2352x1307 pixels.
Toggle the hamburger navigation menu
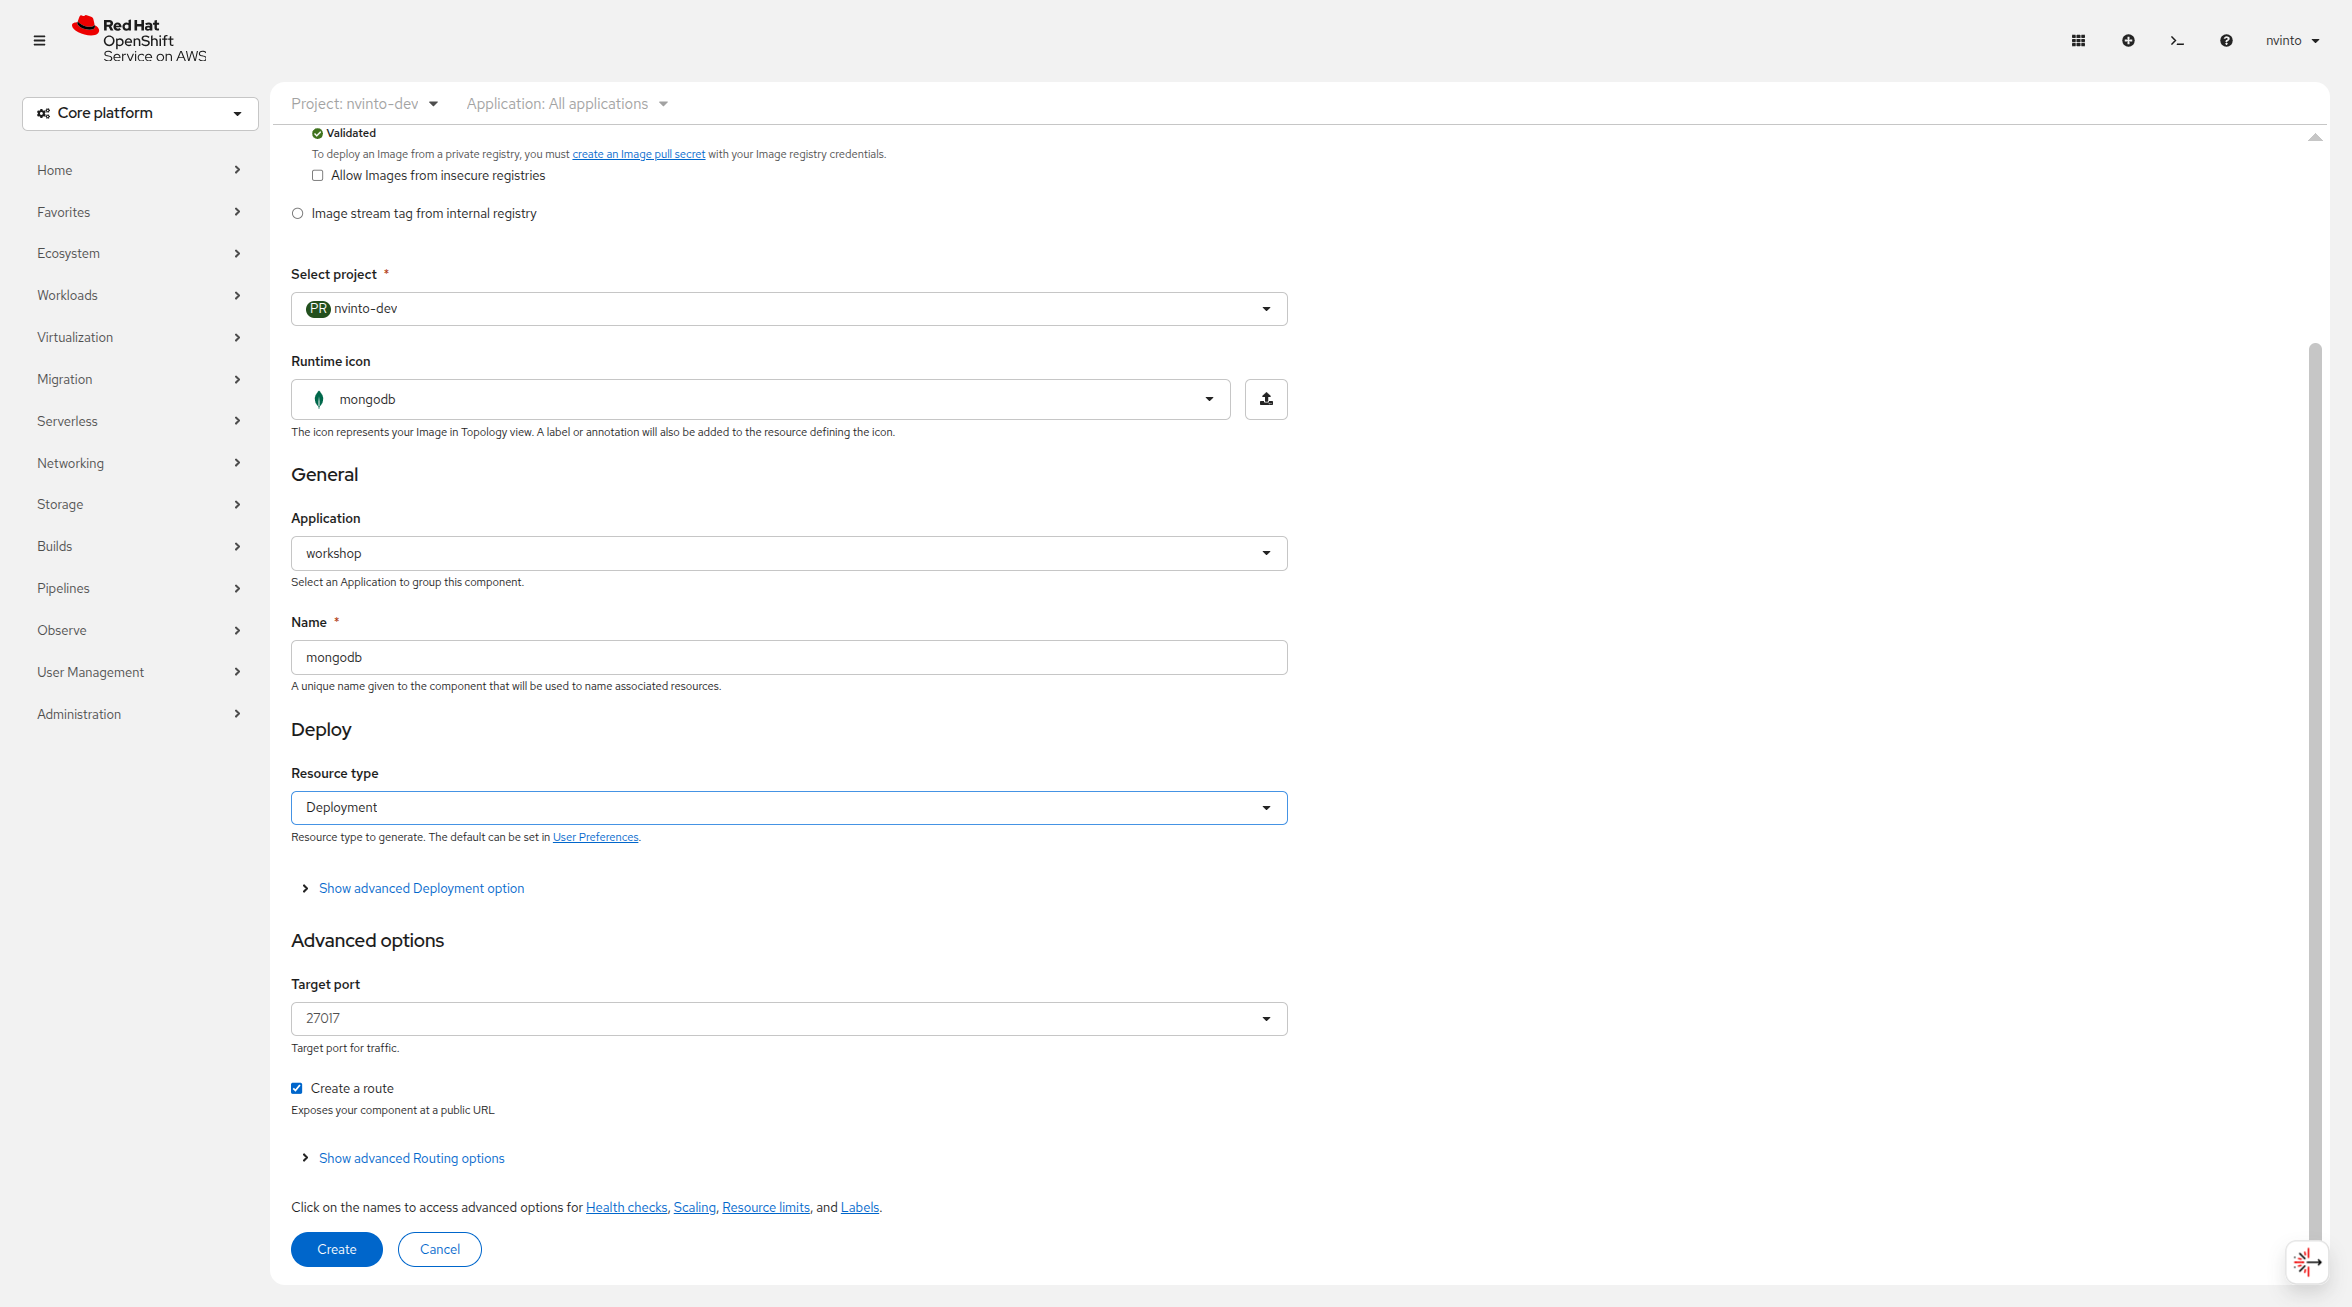[39, 41]
